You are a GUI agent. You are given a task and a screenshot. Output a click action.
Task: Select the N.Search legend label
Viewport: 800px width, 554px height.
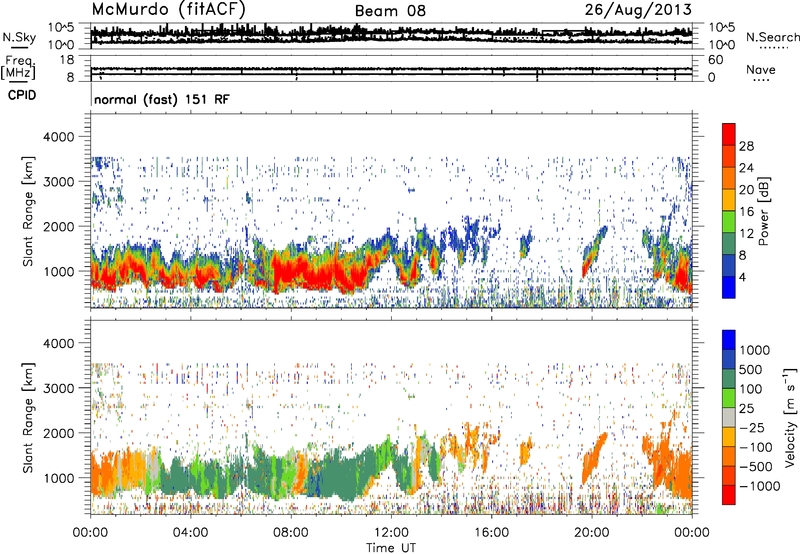772,37
